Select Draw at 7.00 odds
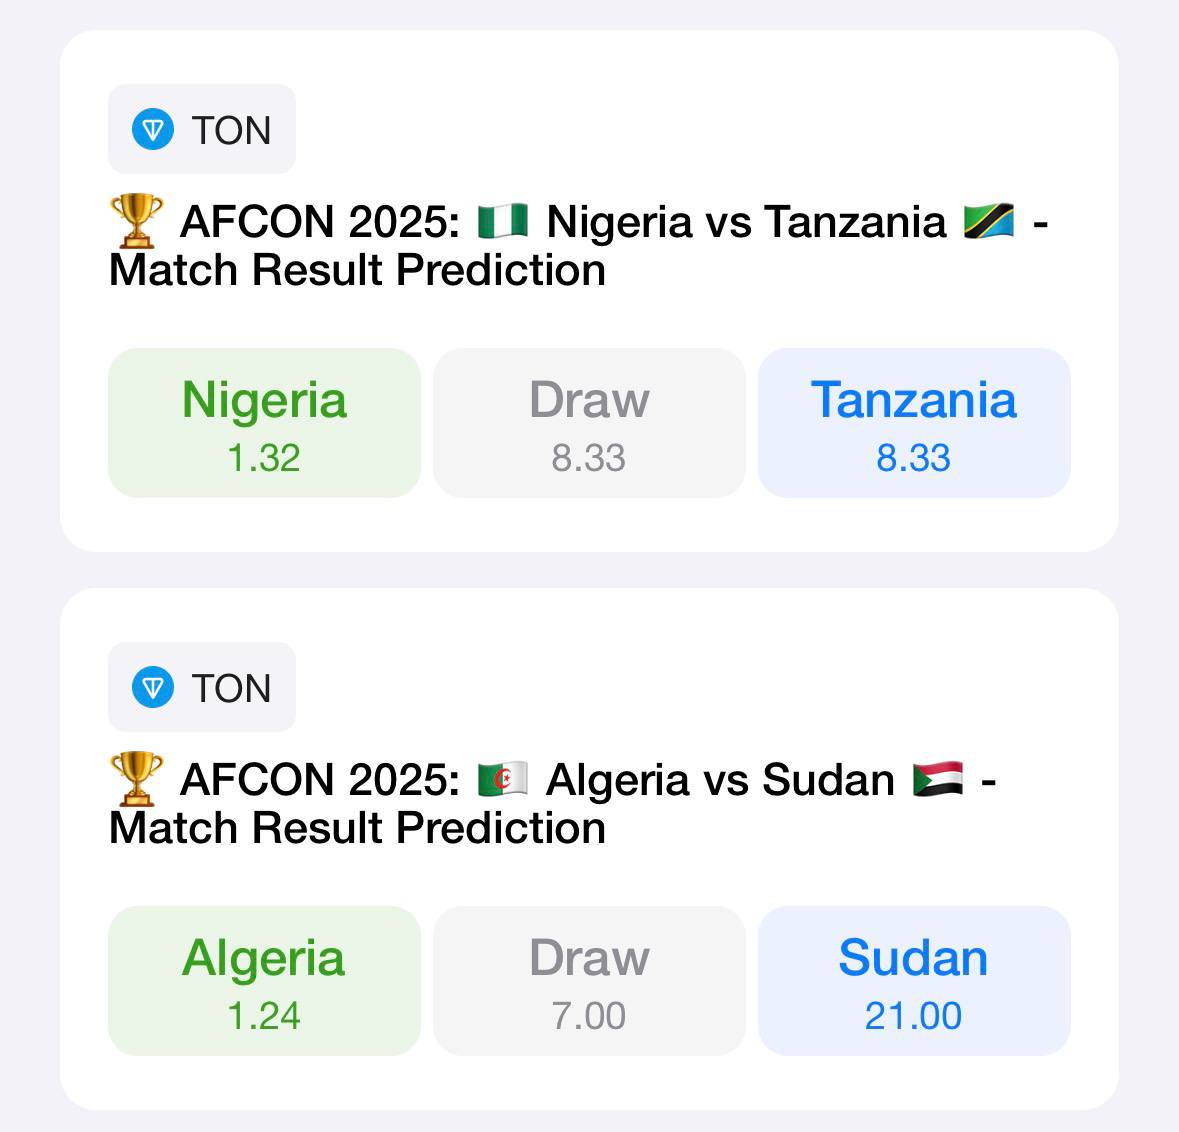 tap(589, 981)
